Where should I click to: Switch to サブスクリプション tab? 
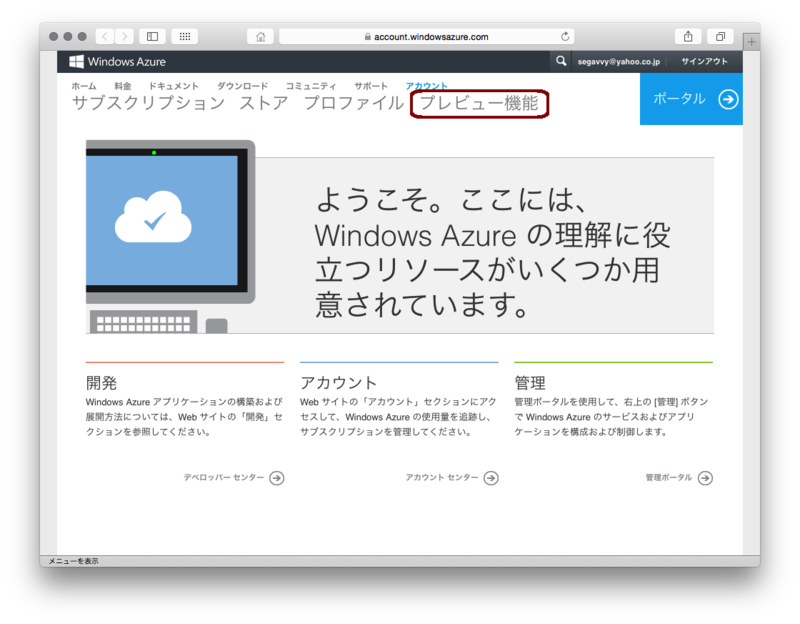[148, 103]
